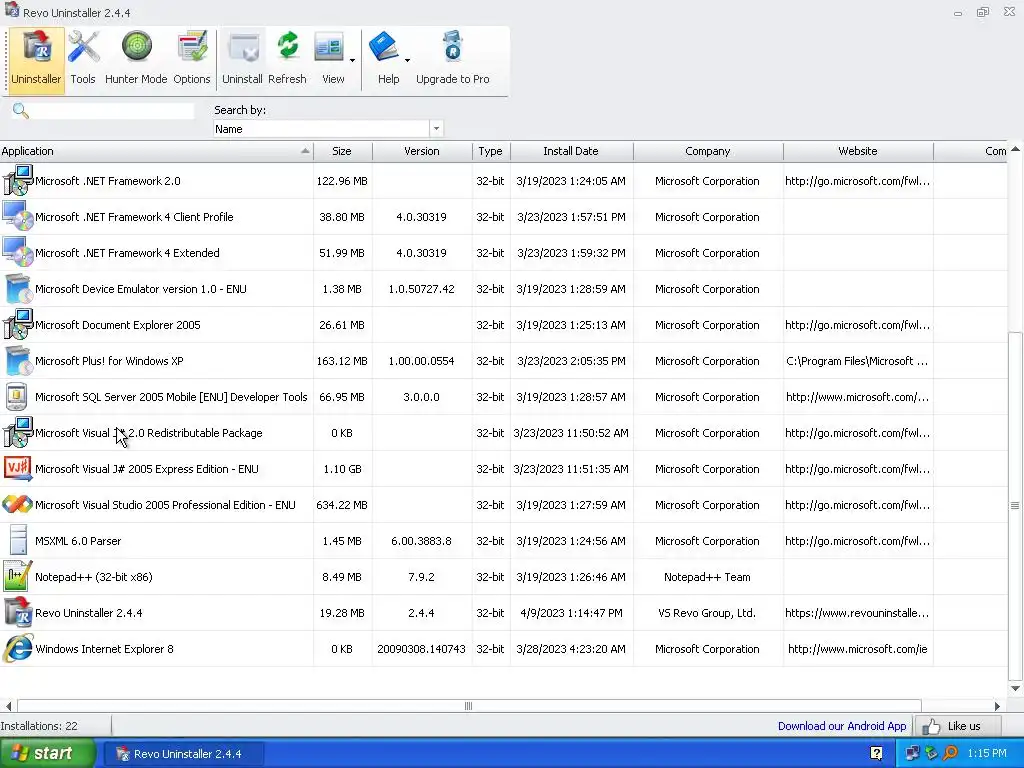The width and height of the screenshot is (1024, 768).
Task: Click icon of Microsoft .NET Framework 2.0
Action: 18,180
